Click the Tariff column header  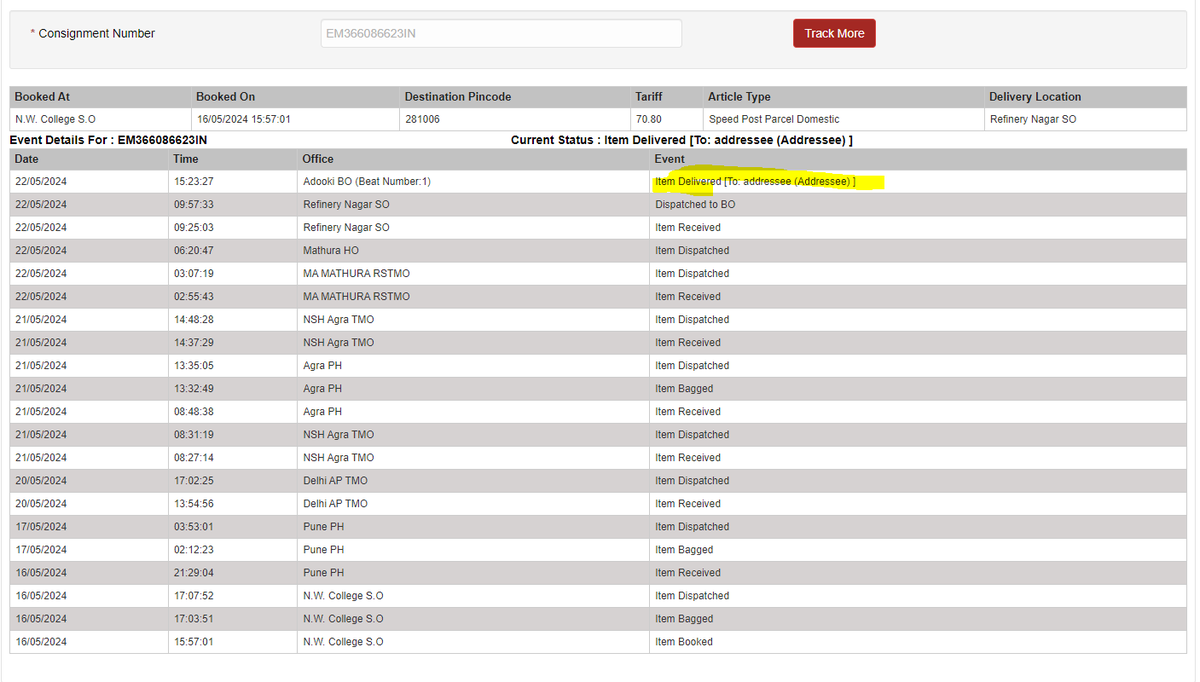(667, 97)
